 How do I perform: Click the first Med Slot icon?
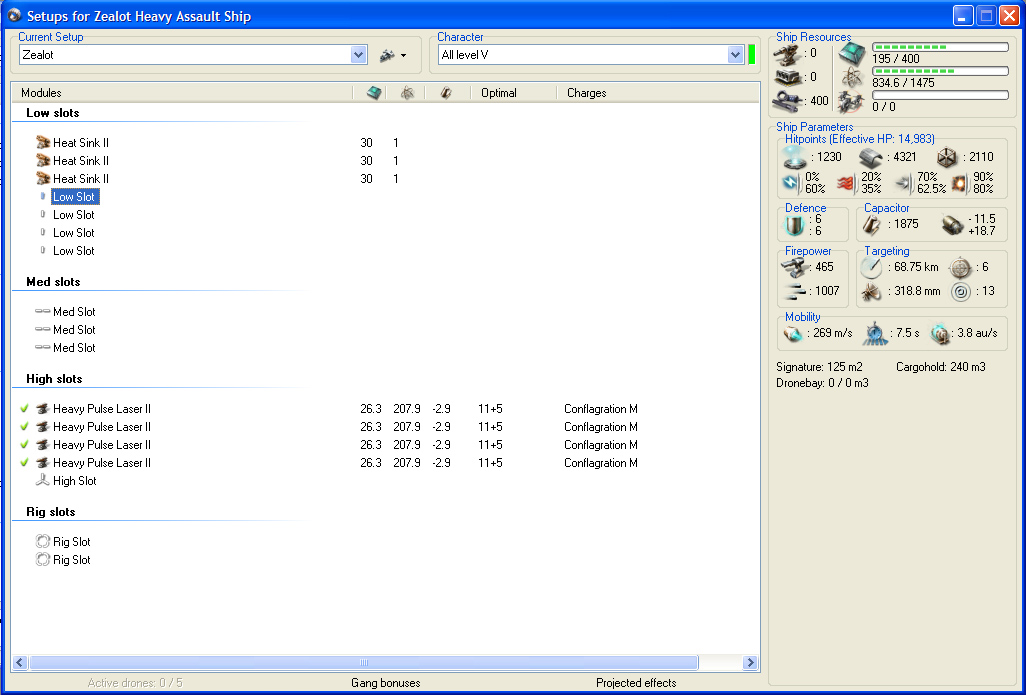(43, 312)
